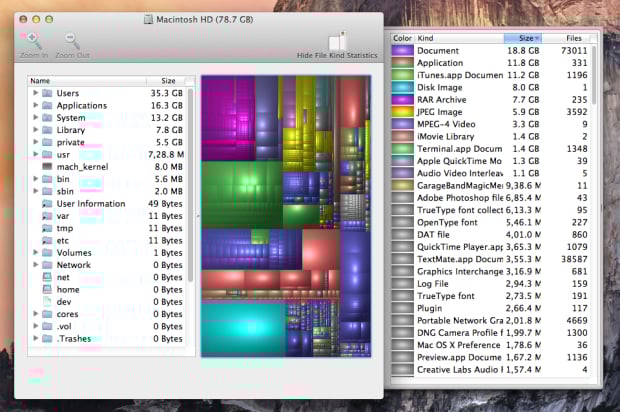This screenshot has height=412, width=620.
Task: Expand the Volumes folder disclosure triangle
Action: pyautogui.click(x=36, y=252)
